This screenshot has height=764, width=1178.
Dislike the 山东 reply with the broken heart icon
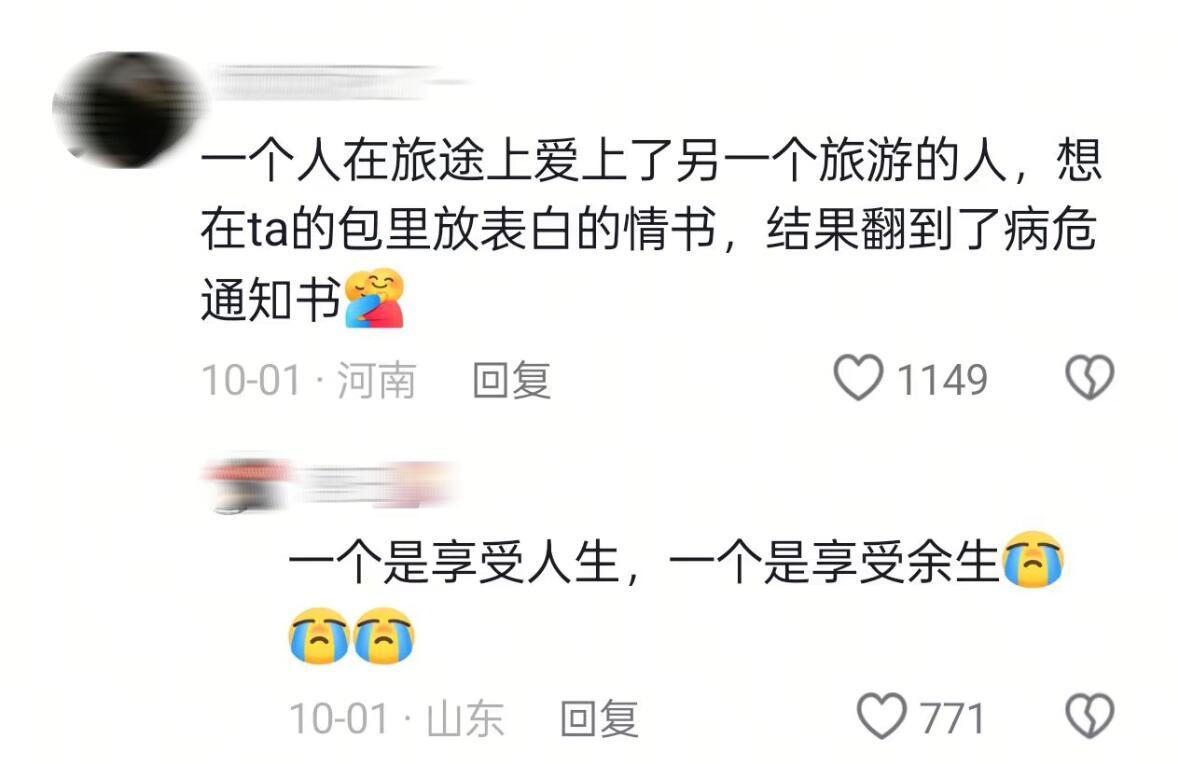click(1089, 717)
